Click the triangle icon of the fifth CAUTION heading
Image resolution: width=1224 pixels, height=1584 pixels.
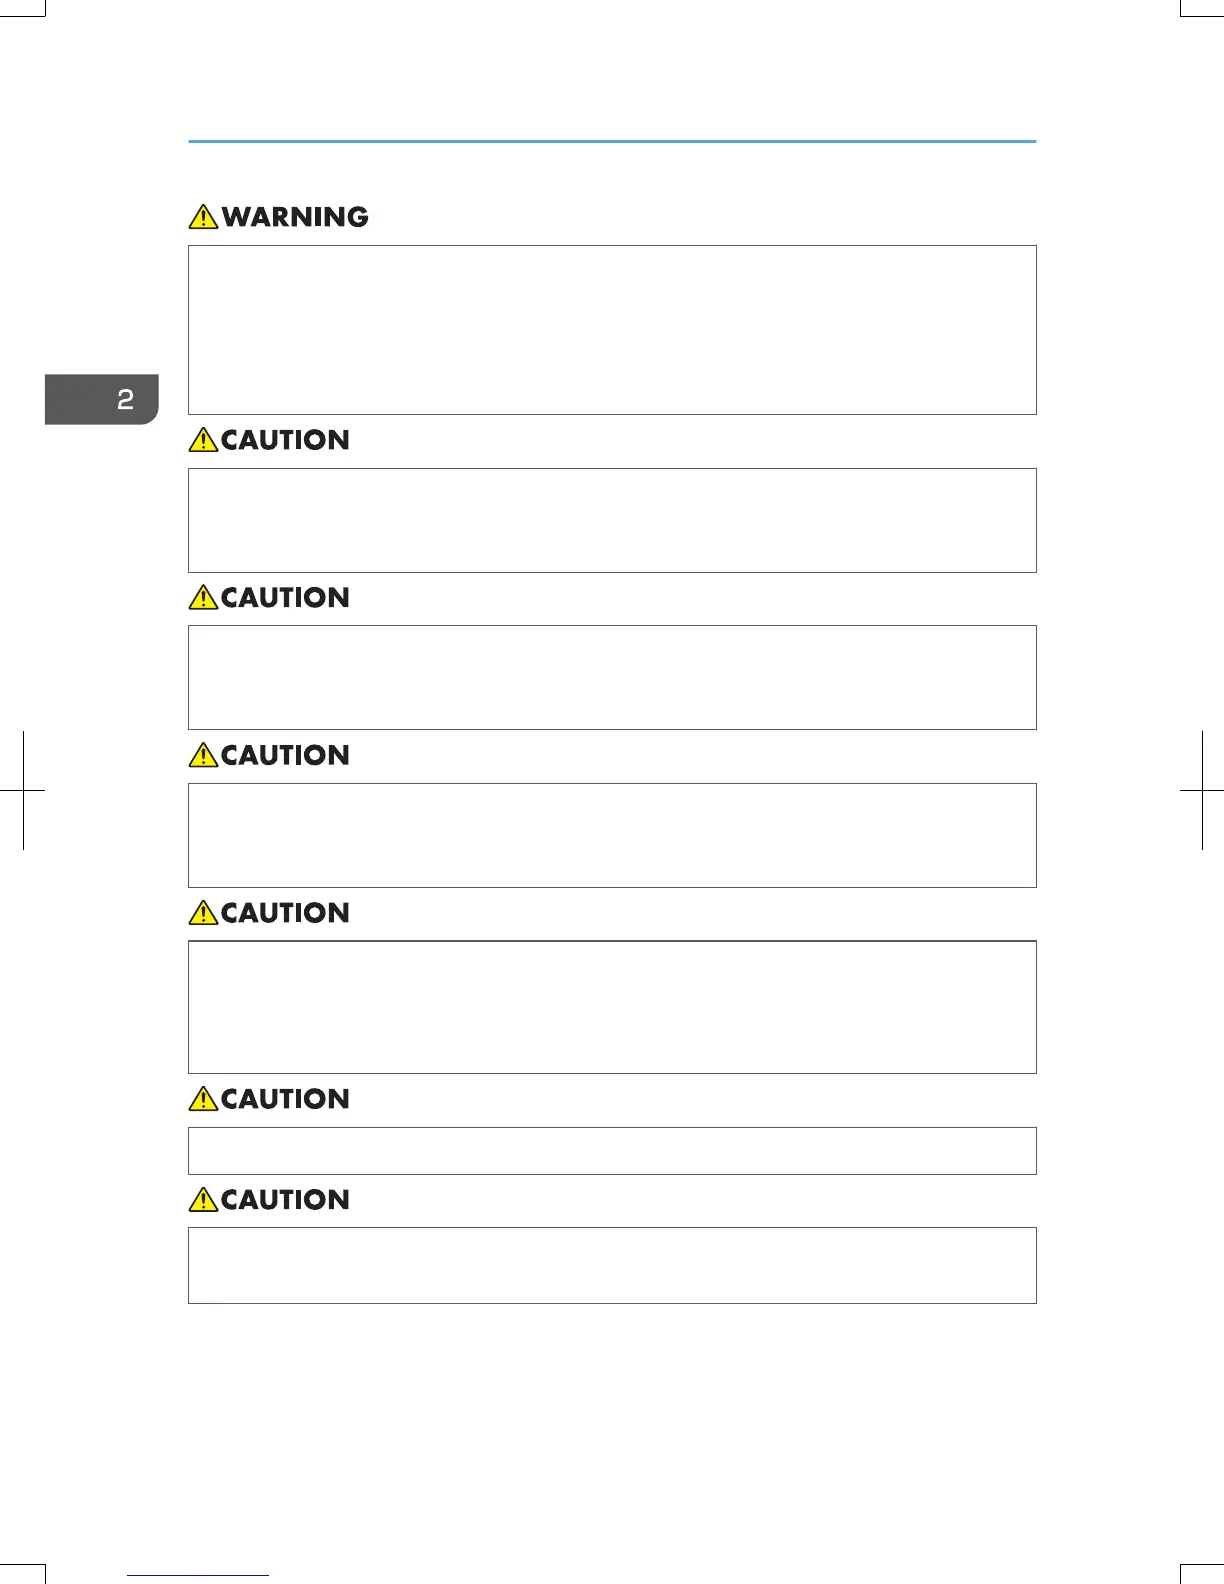(203, 1099)
